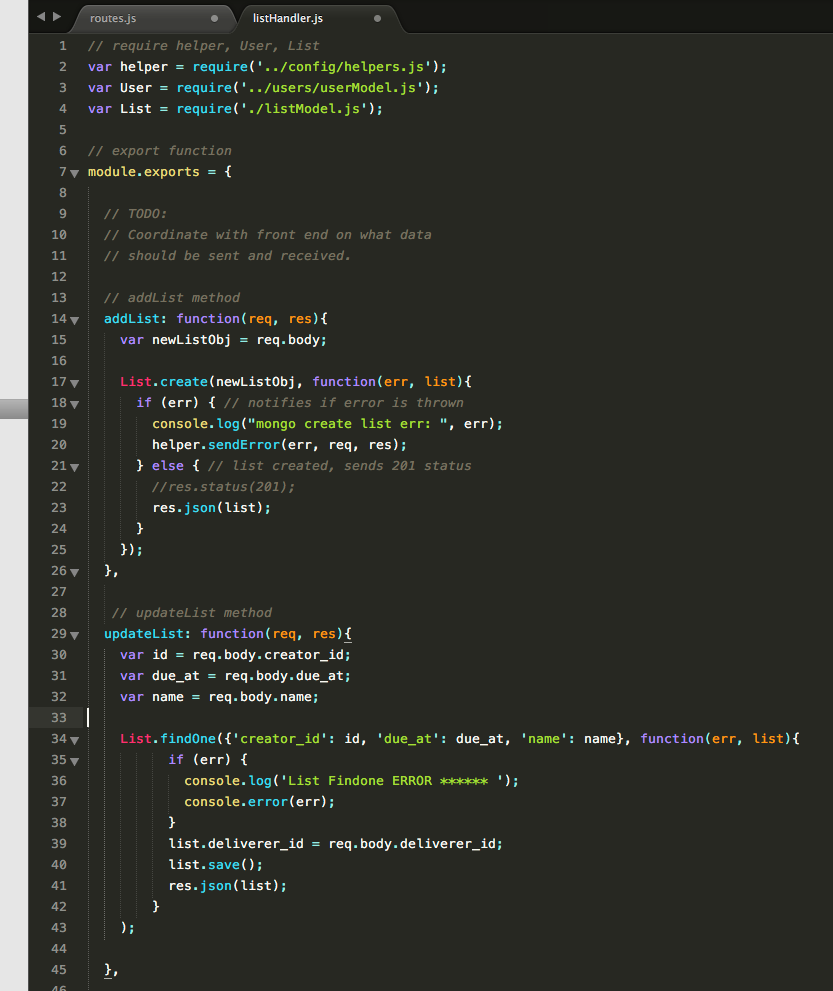Collapse the else block at line 21
Screen dimensions: 833x991
tap(73, 465)
